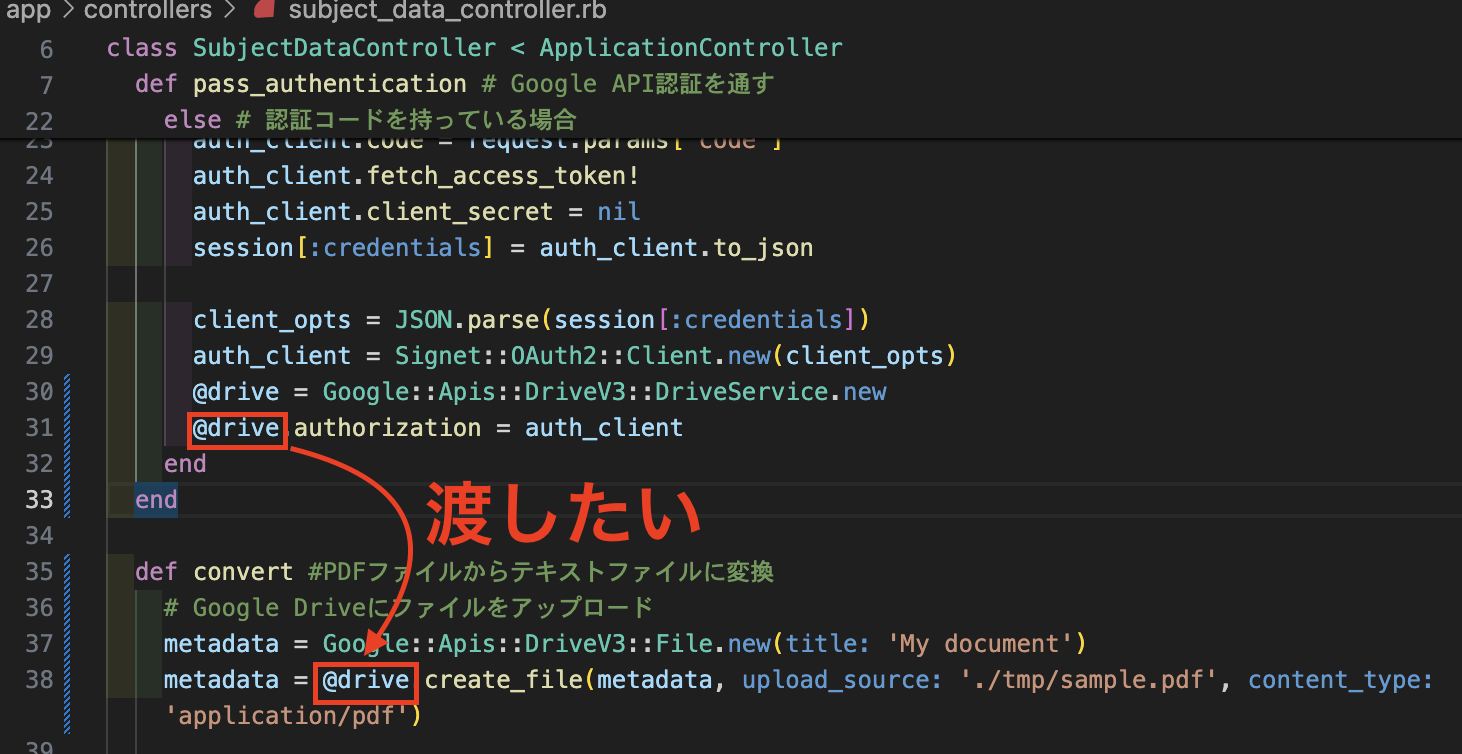
Task: Select line number 26 in the gutter
Action: [x=38, y=247]
